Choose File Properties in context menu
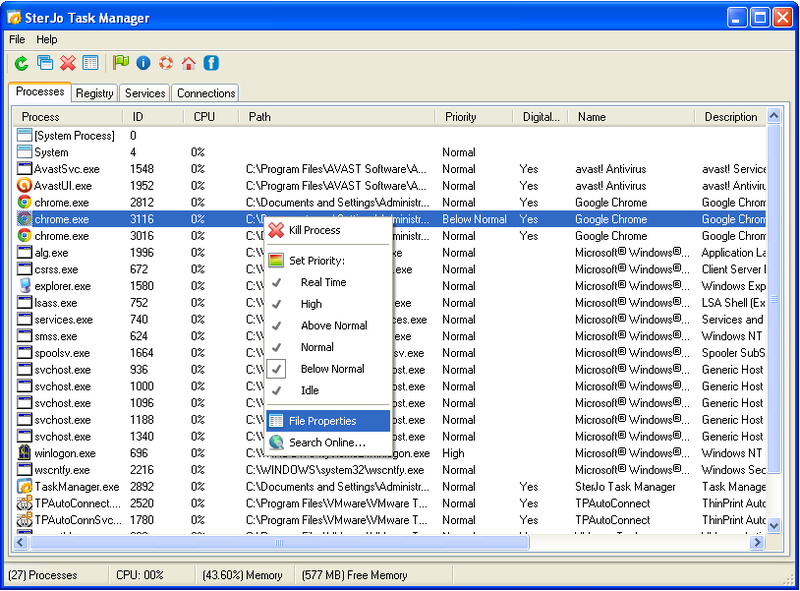This screenshot has width=800, height=591. (x=328, y=421)
